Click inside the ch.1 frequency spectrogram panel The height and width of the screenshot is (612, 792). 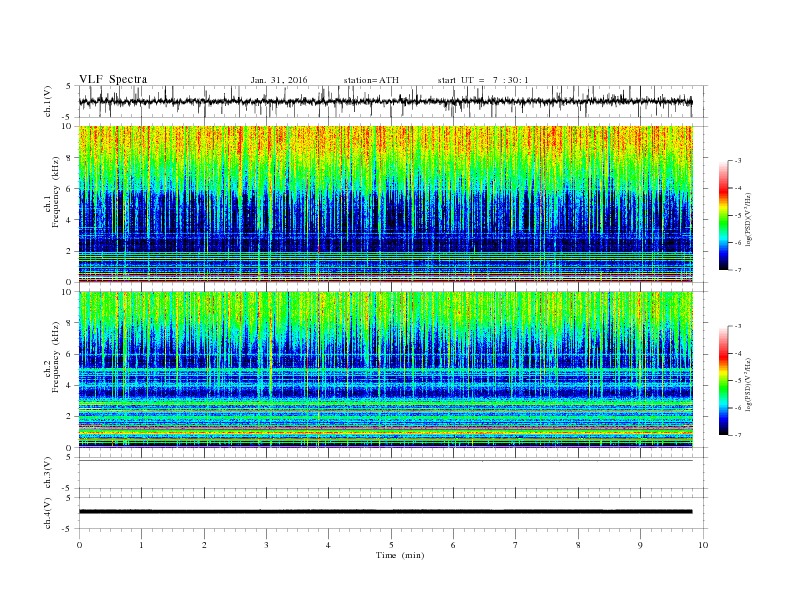pyautogui.click(x=385, y=204)
